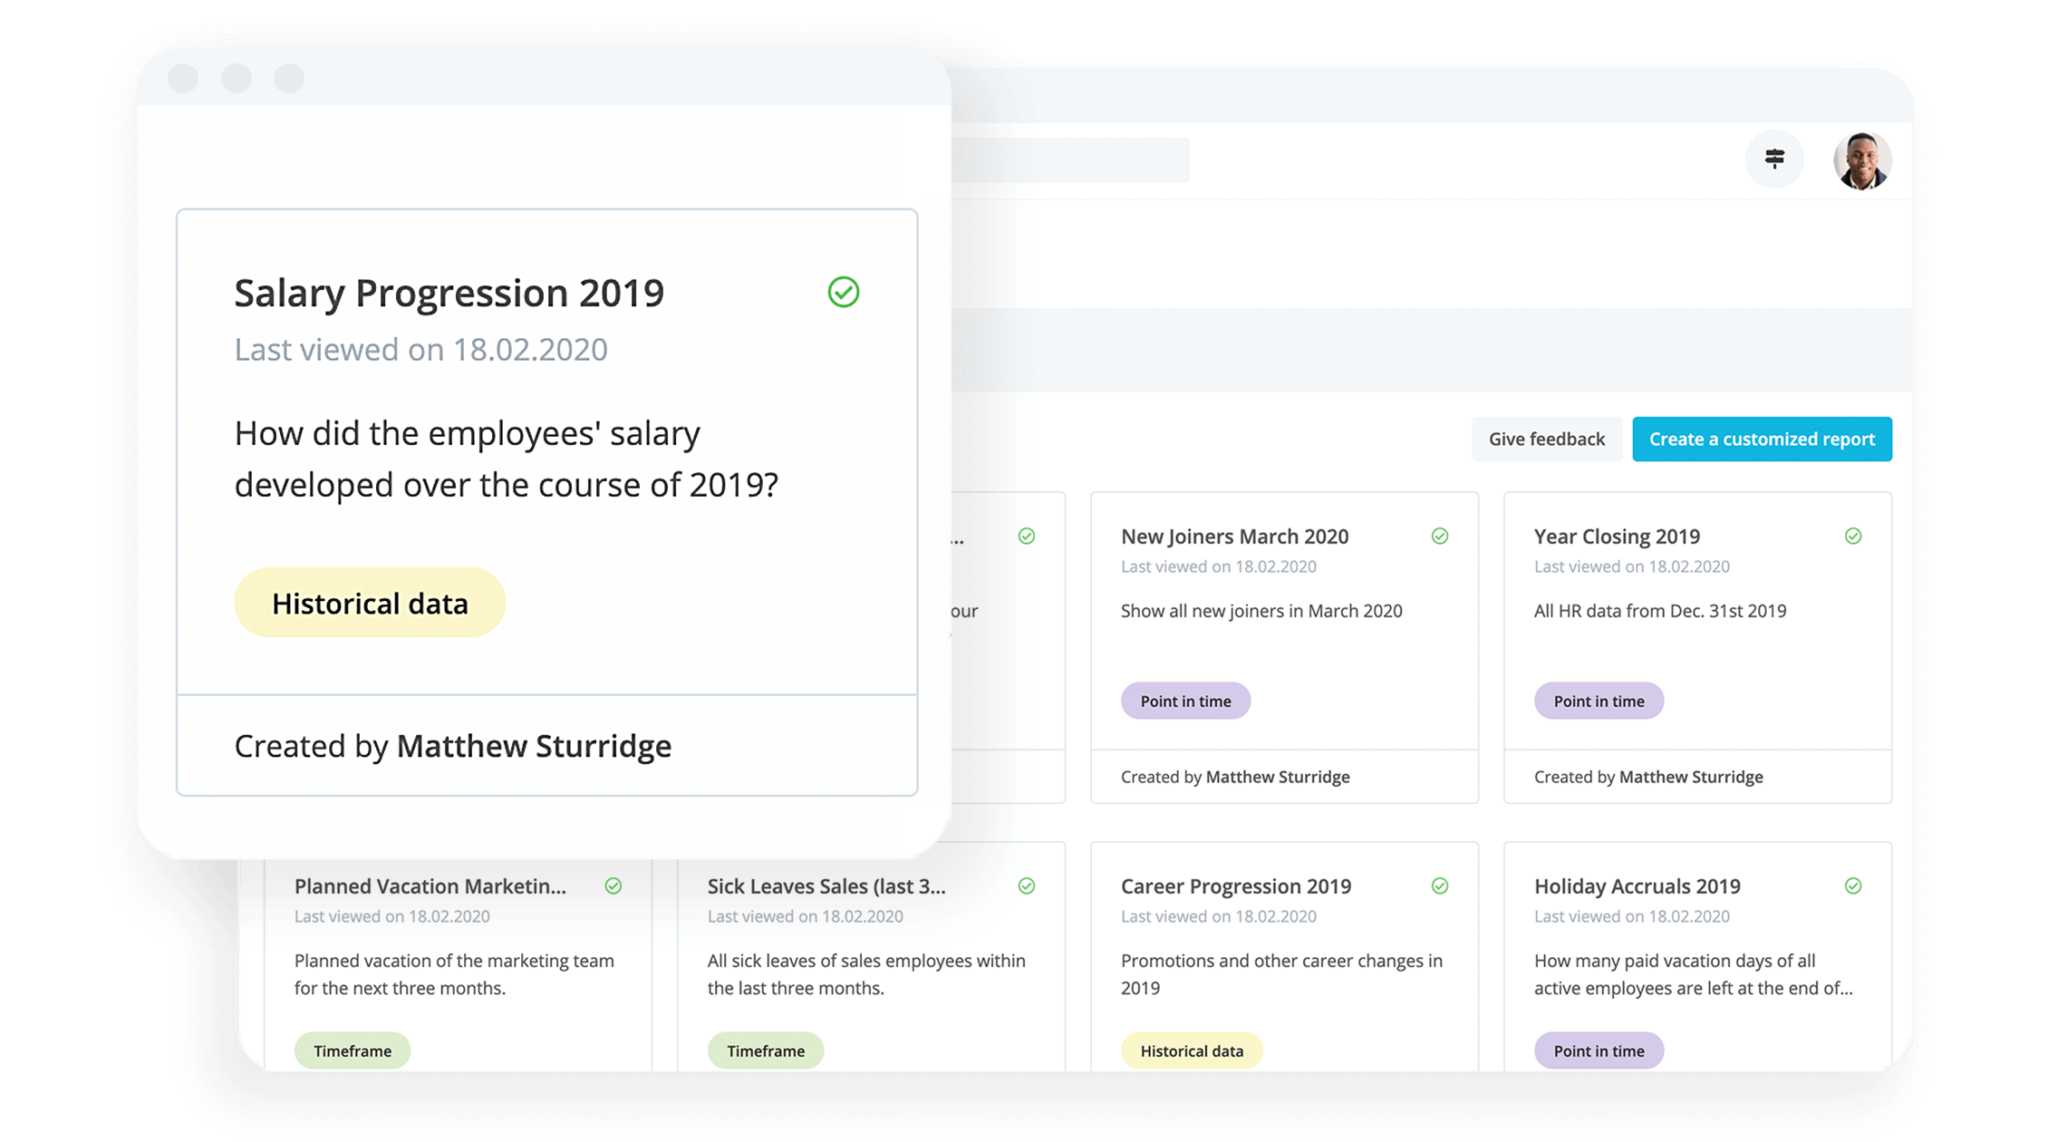Toggle the Point in time tag on New Joiners March 2020

click(1185, 700)
